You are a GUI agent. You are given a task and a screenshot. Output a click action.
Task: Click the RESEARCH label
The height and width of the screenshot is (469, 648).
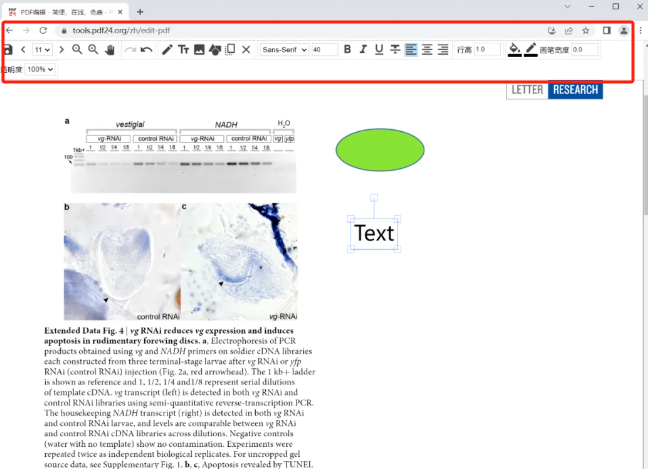point(575,90)
